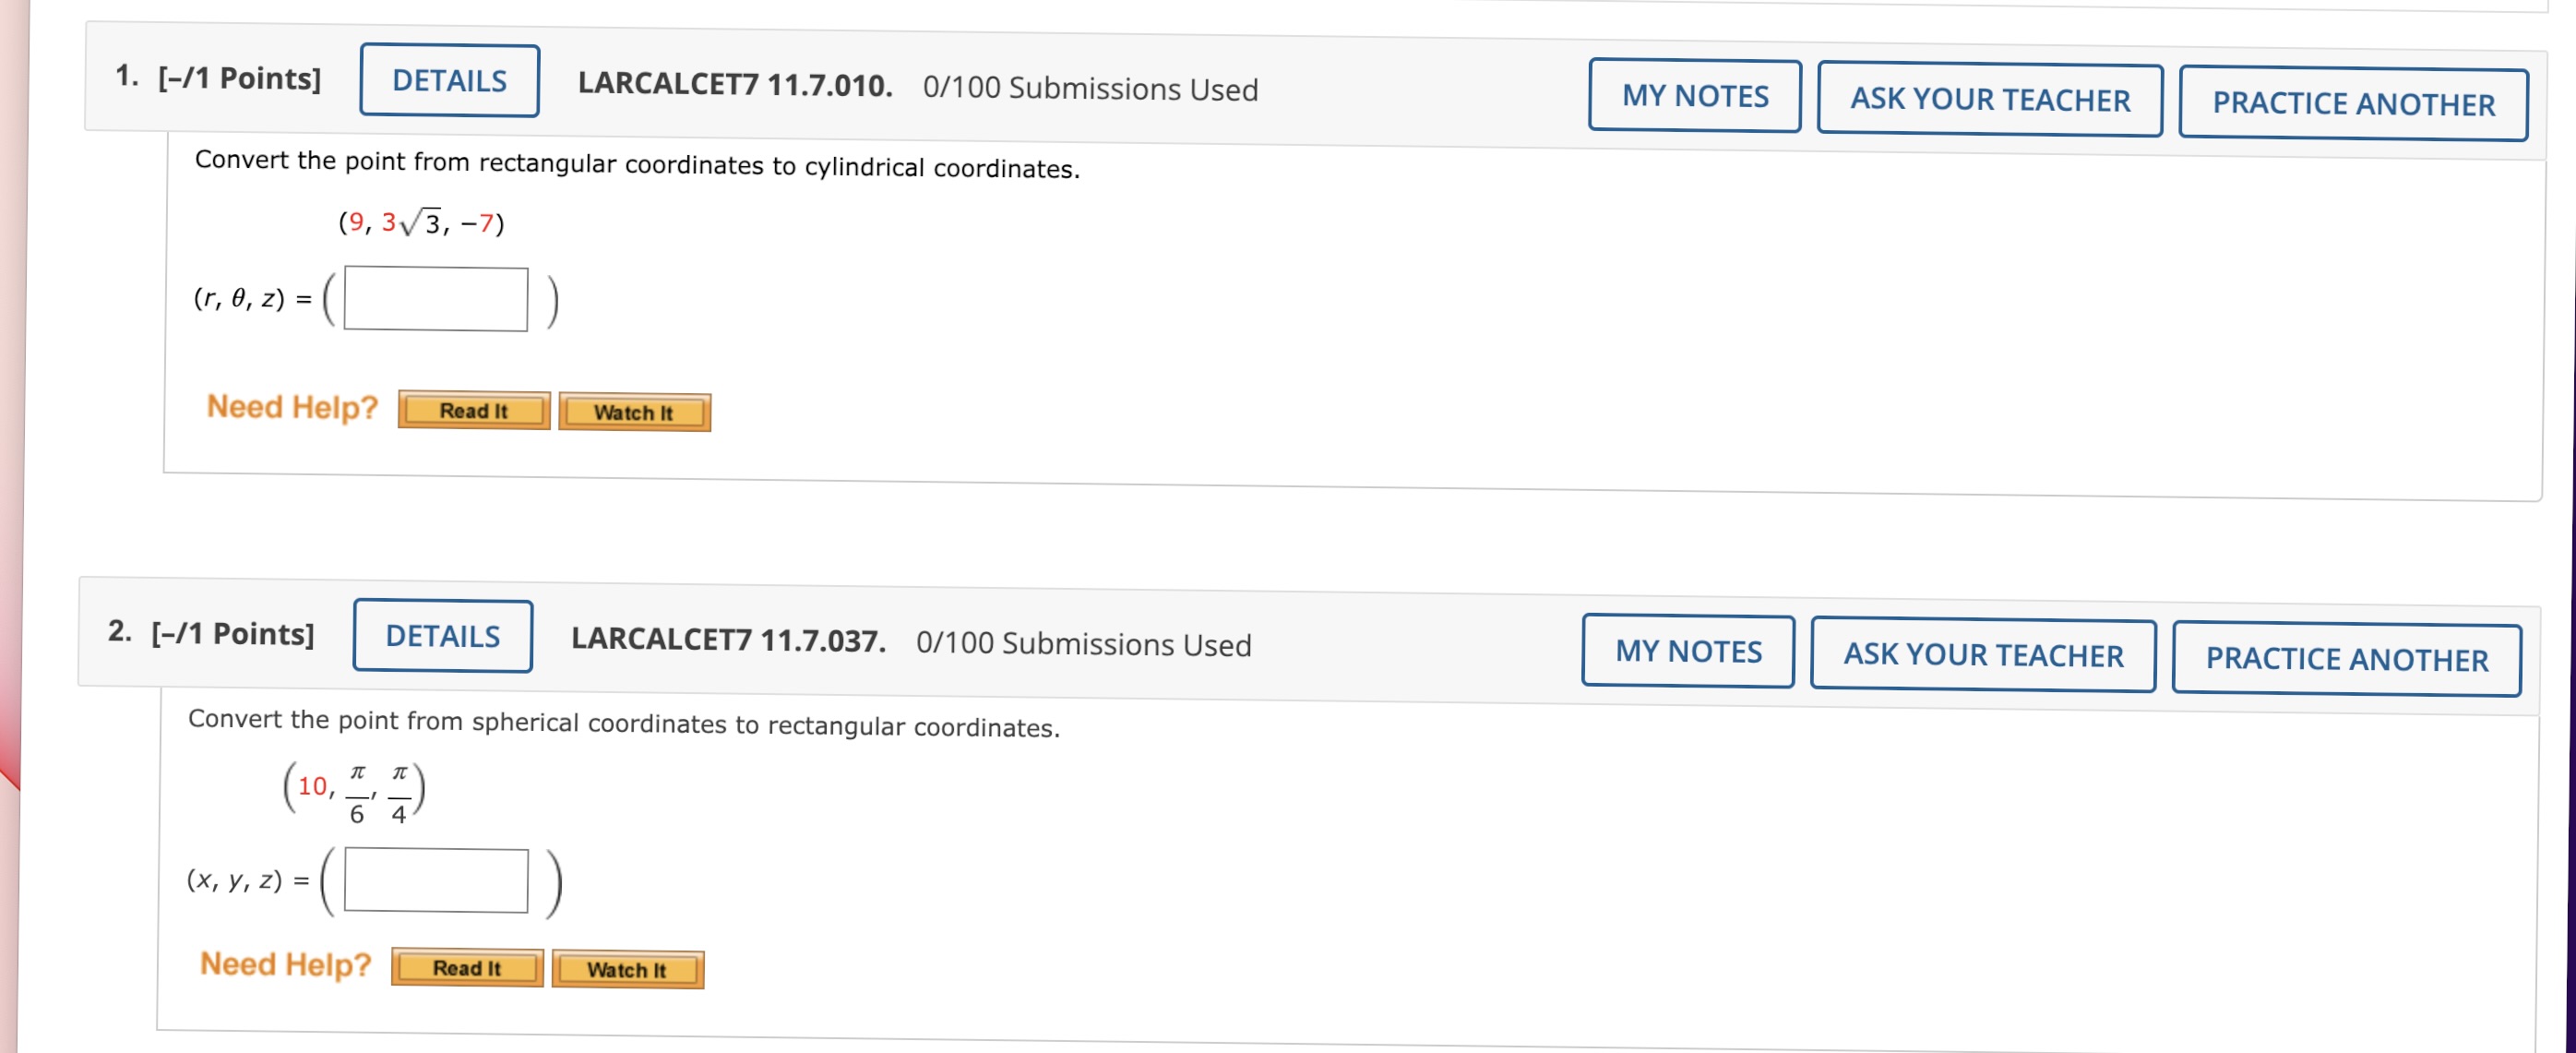2576x1053 pixels.
Task: Click PRACTICE ANOTHER for question 1
Action: click(2352, 104)
